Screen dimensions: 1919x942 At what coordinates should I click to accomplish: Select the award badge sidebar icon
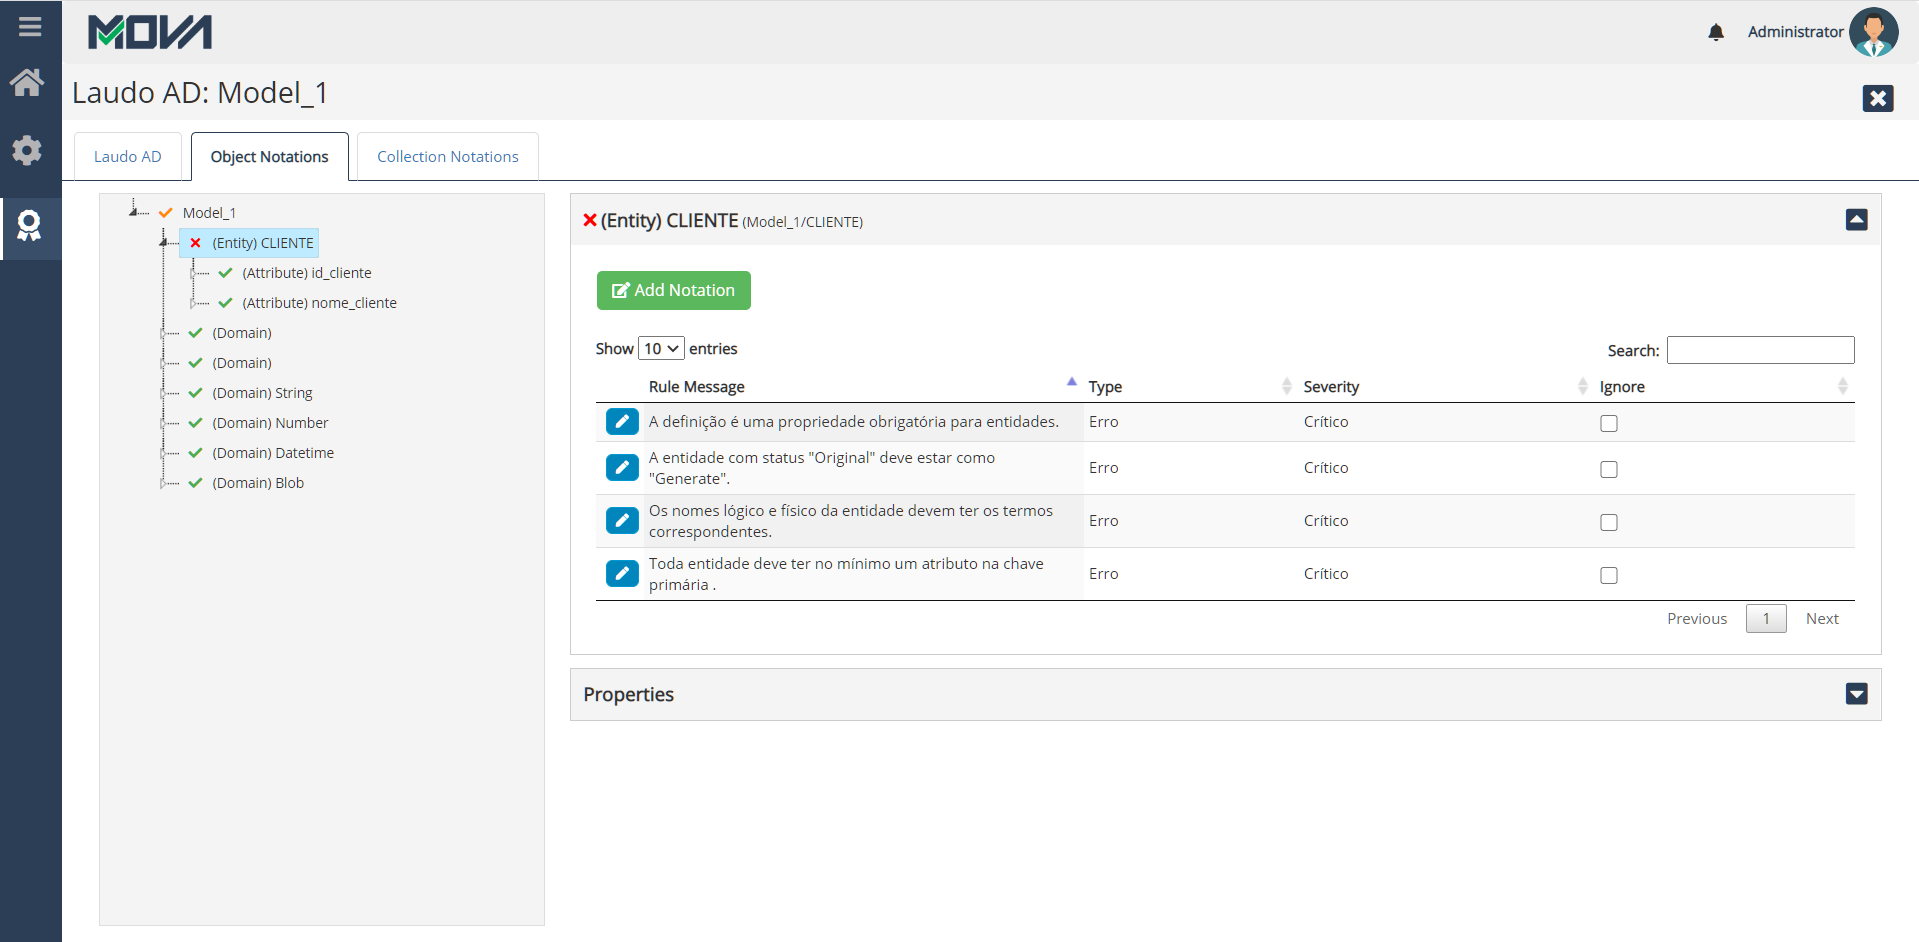(29, 226)
